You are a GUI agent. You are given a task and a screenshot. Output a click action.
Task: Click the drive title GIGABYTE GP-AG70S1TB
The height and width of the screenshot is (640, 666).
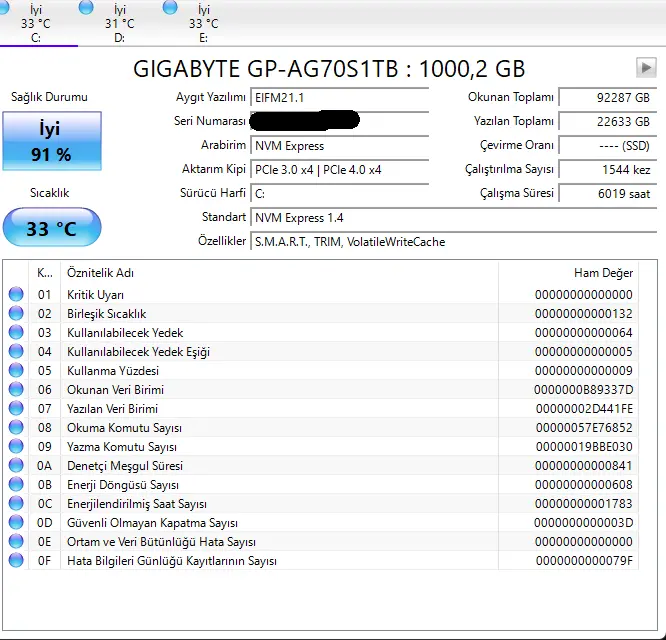pyautogui.click(x=265, y=69)
